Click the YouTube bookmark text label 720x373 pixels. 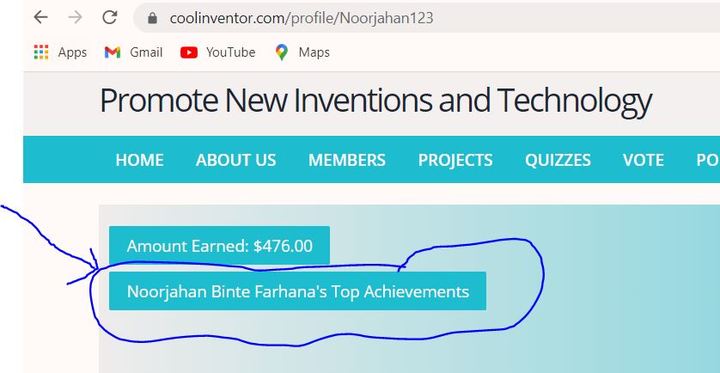click(231, 52)
